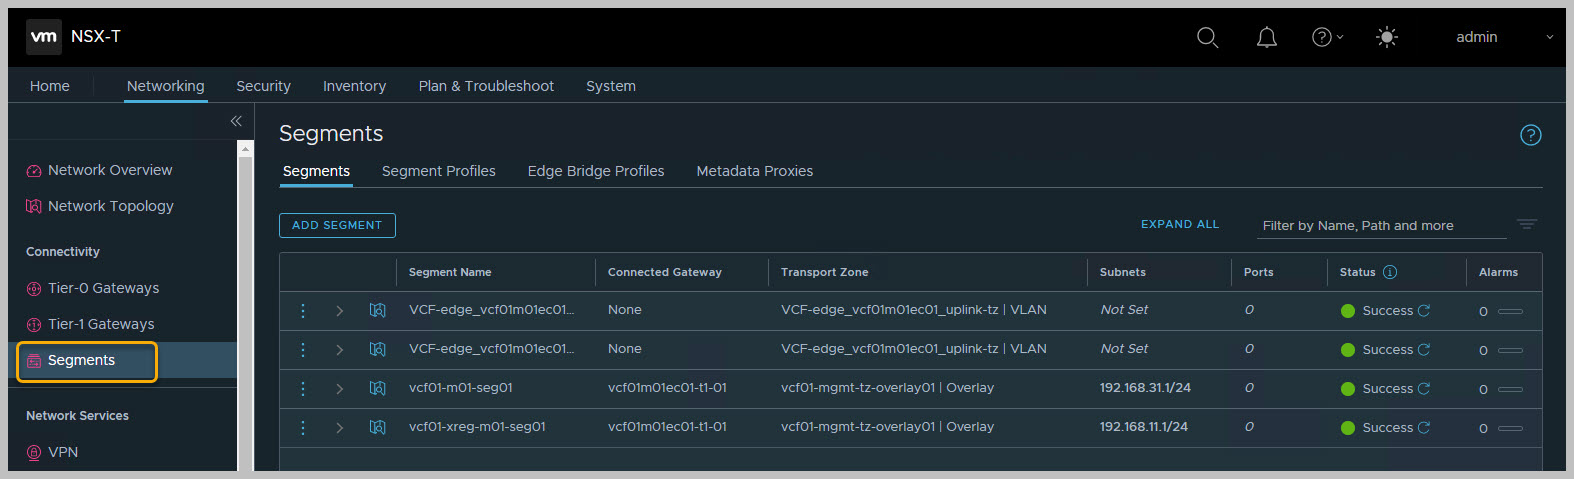Viewport: 1574px width, 479px height.
Task: Collapse the left navigation sidebar
Action: click(x=236, y=121)
